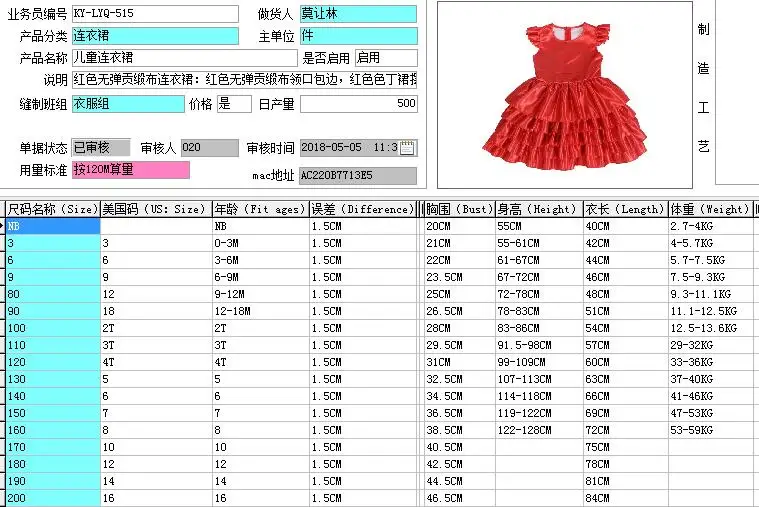
Task: Click the bust cell 40.5CM
Action: 459,447
